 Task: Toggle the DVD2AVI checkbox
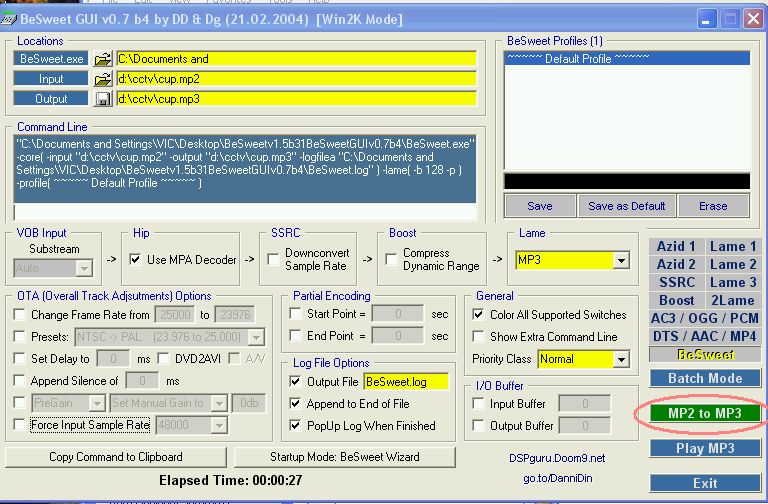pyautogui.click(x=164, y=359)
